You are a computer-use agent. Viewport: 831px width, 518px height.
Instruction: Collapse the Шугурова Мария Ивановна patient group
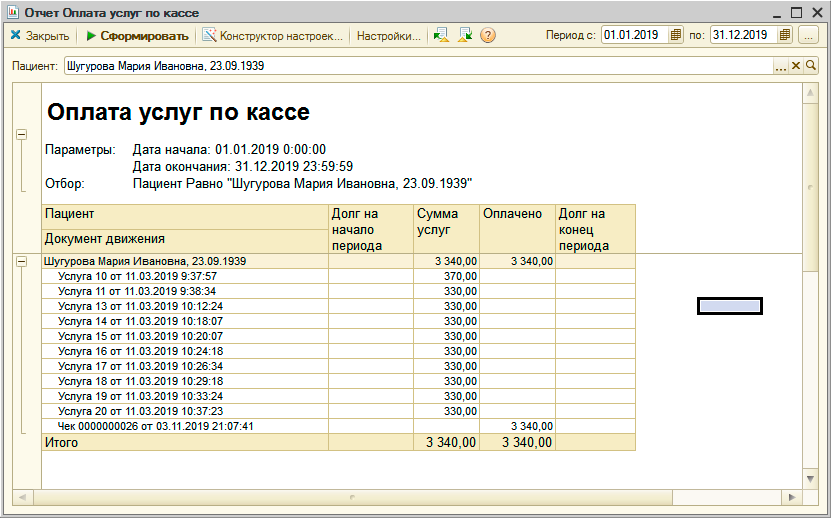22,261
